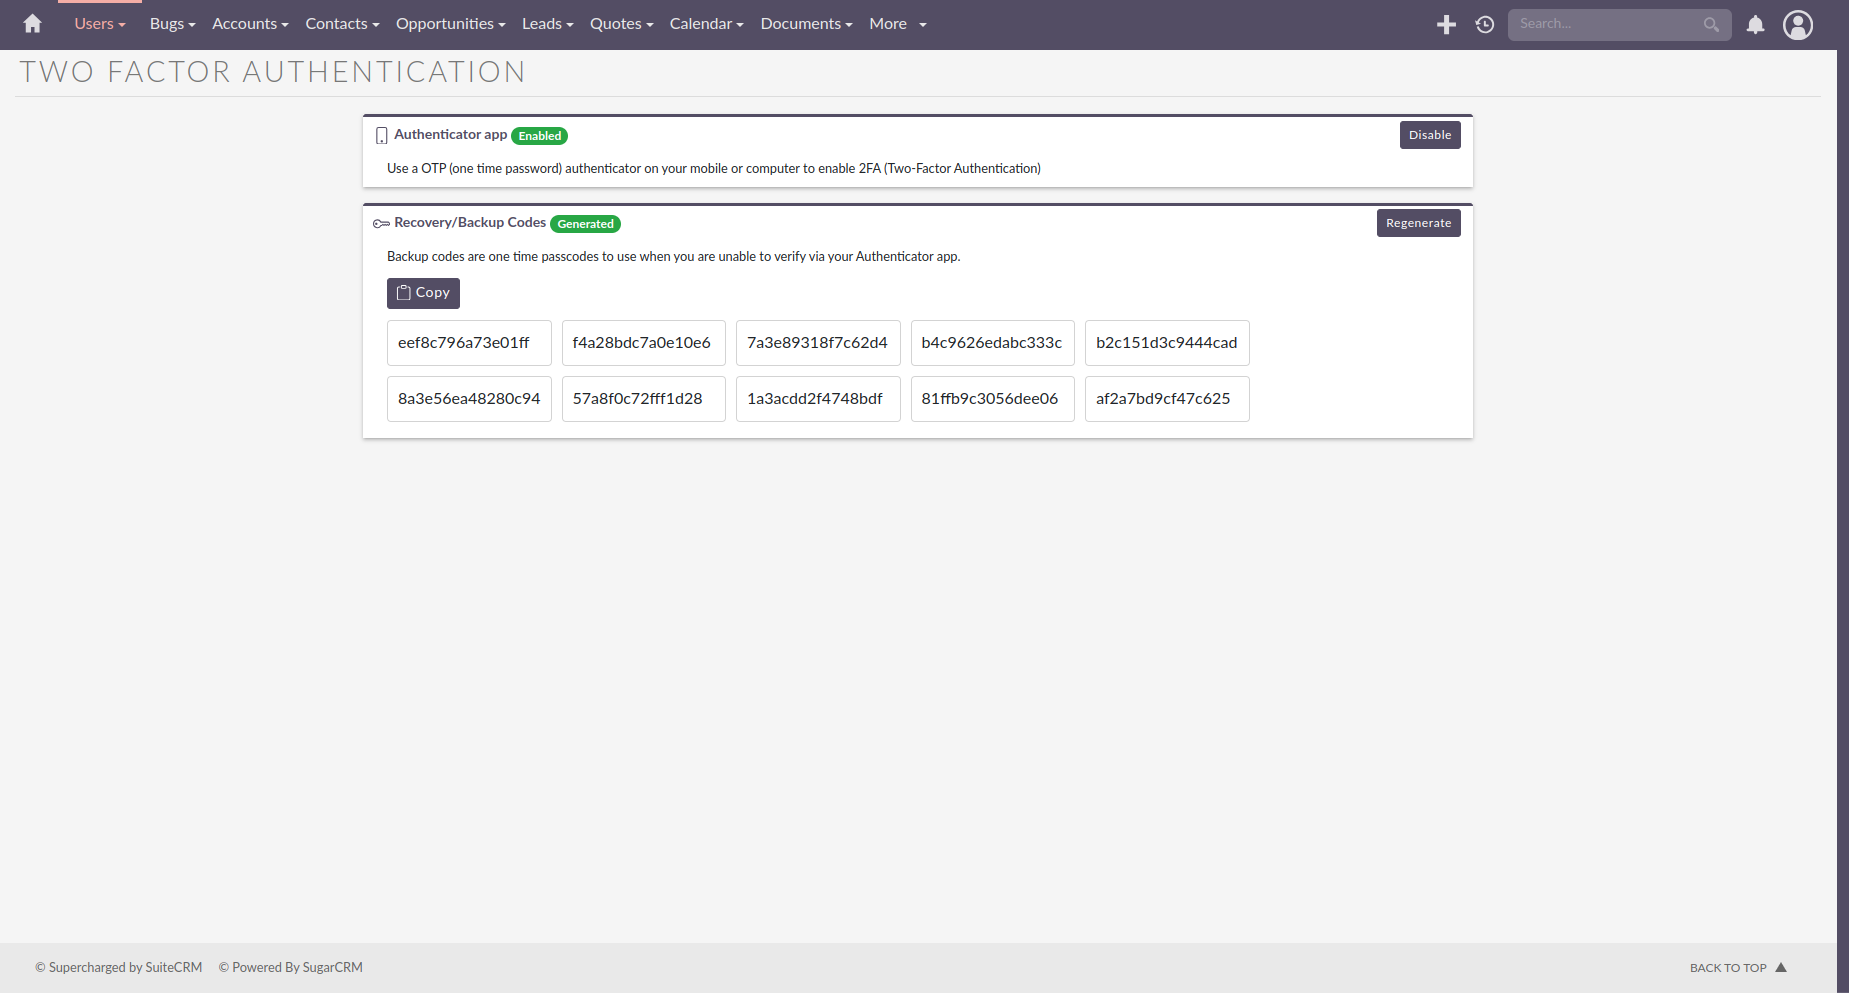Screen dimensions: 1849x993
Task: Open the Calendar menu item
Action: point(706,24)
